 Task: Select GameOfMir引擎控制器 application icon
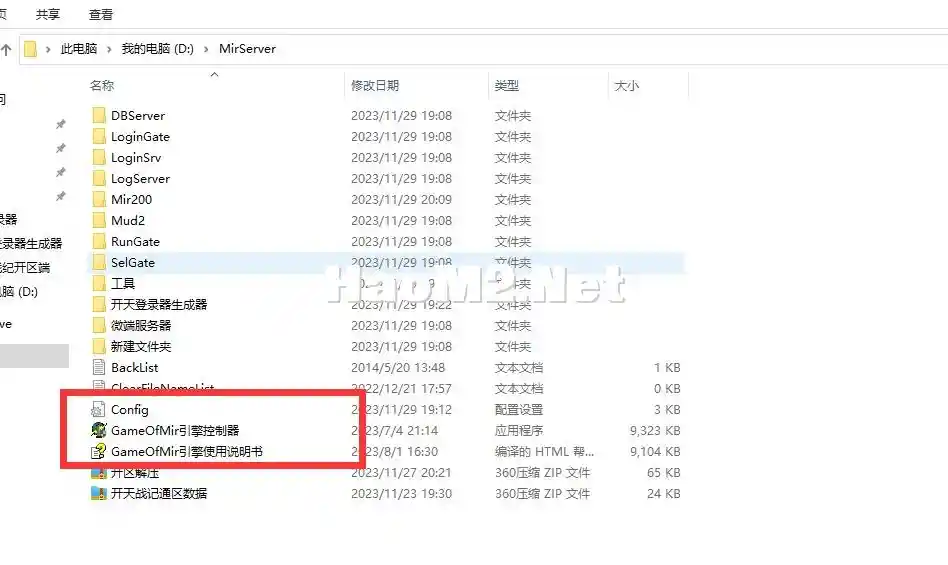[99, 430]
